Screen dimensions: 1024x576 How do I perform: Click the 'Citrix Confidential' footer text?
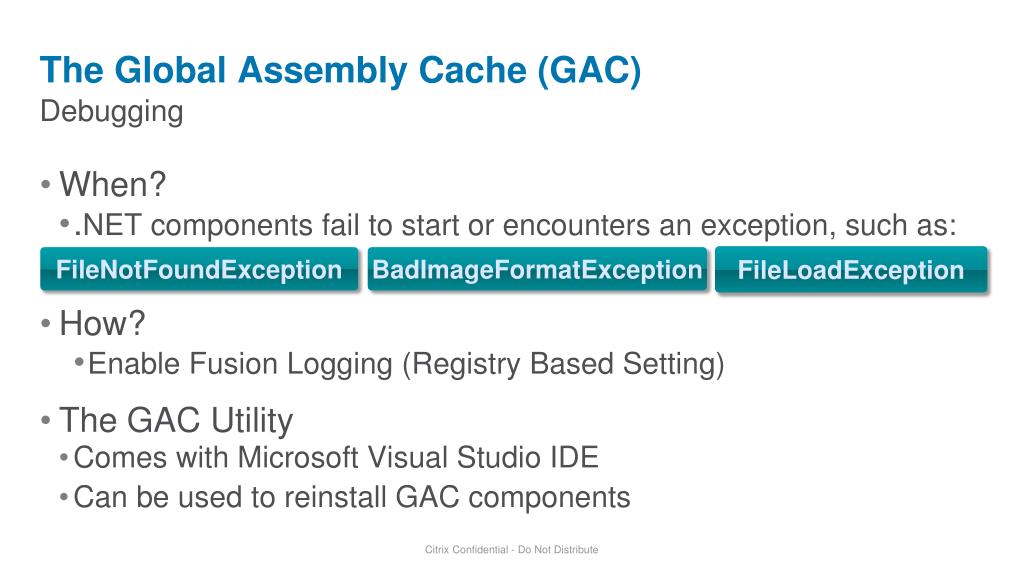(466, 550)
